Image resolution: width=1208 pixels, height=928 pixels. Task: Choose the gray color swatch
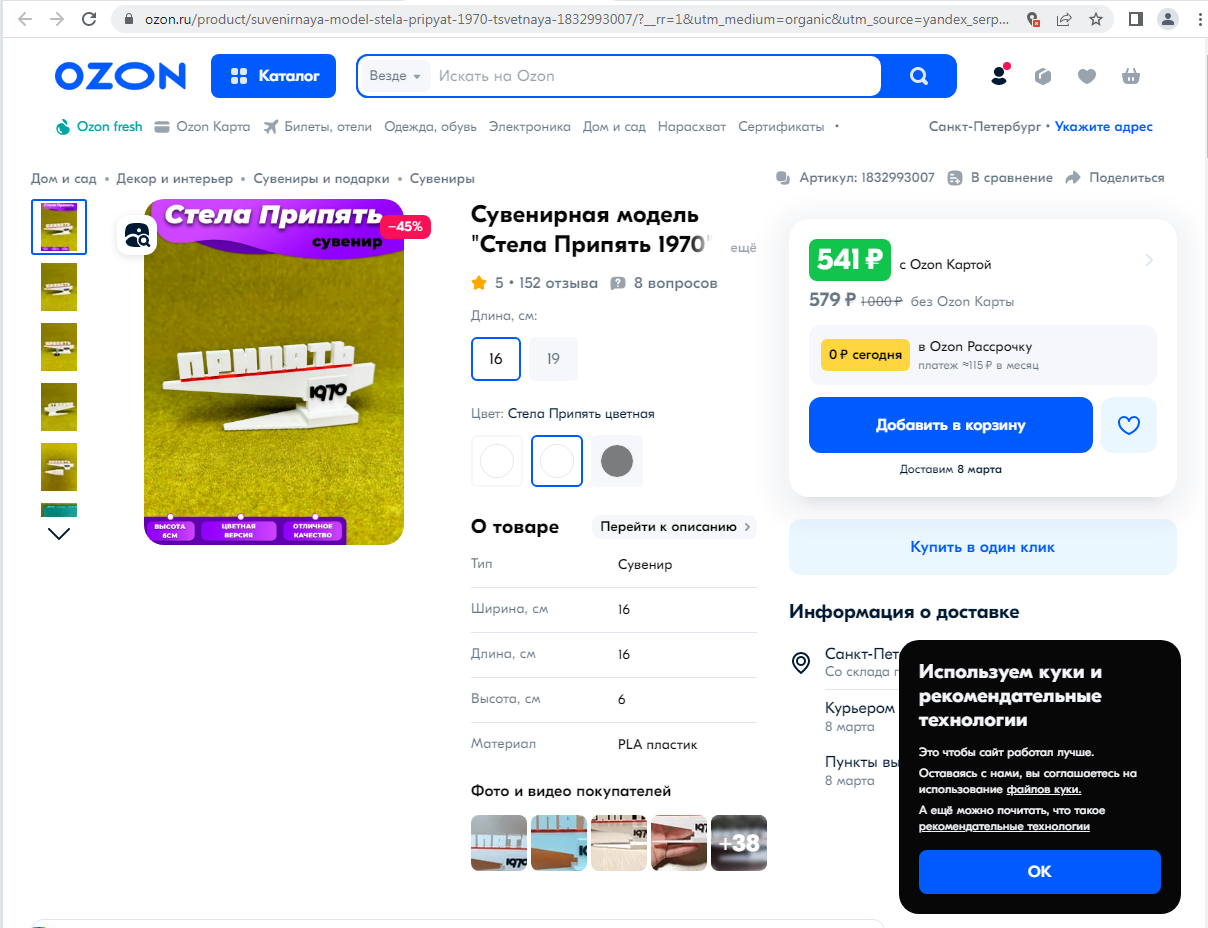point(617,461)
